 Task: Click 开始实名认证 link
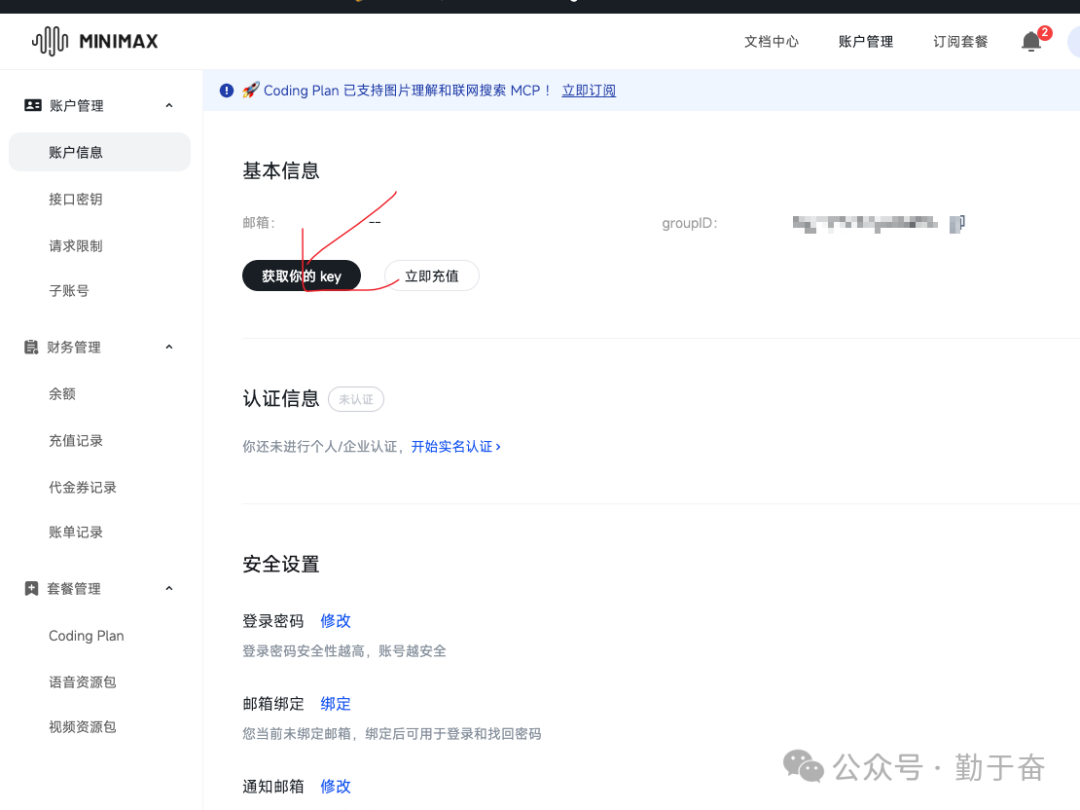point(452,446)
